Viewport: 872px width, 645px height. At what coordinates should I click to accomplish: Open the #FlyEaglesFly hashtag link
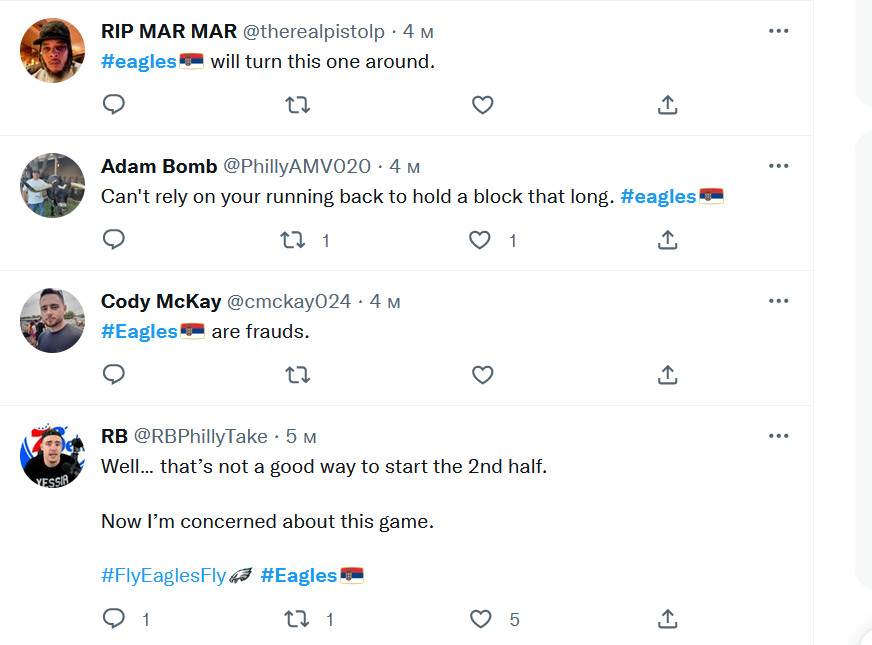[164, 575]
